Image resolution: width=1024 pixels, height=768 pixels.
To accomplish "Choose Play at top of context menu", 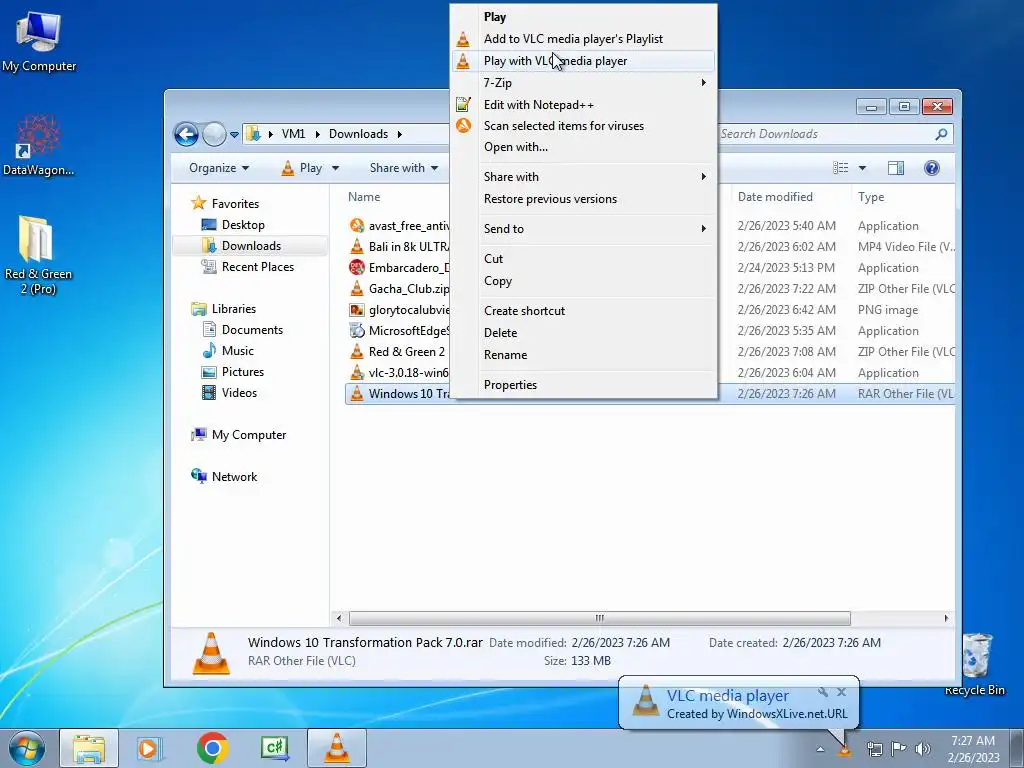I will [x=583, y=17].
